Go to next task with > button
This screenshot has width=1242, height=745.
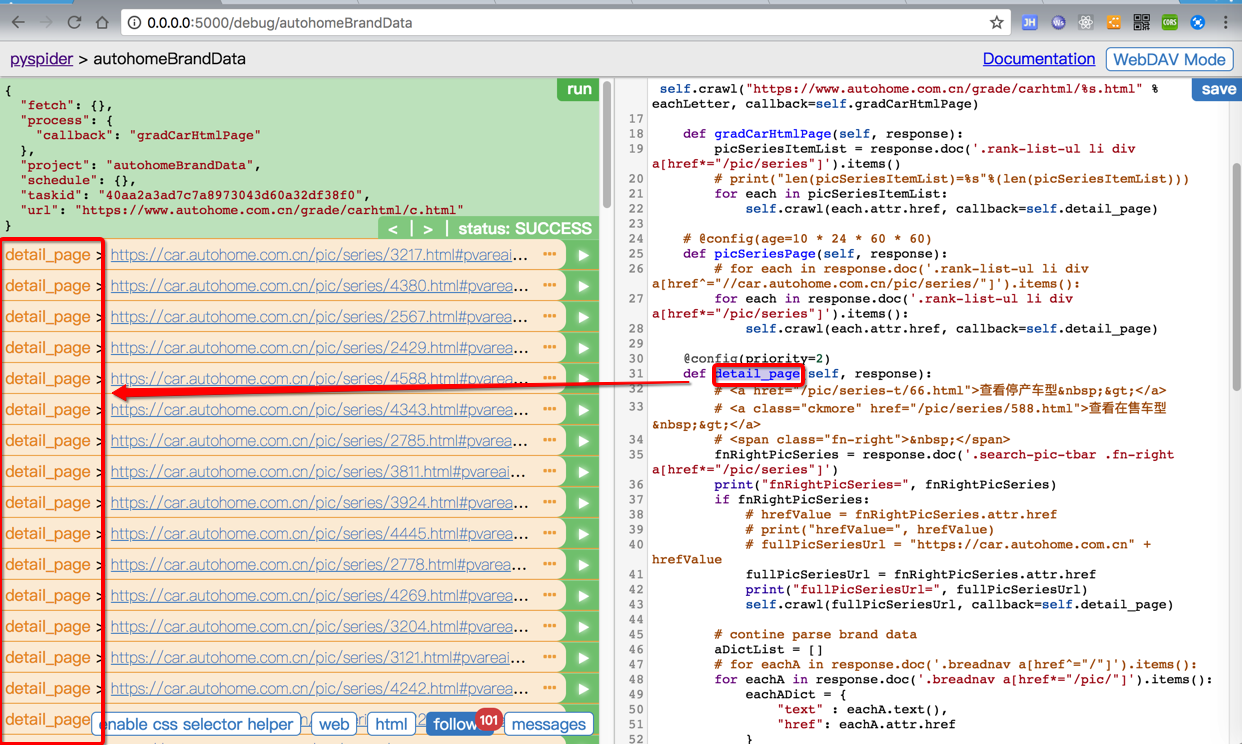[428, 228]
